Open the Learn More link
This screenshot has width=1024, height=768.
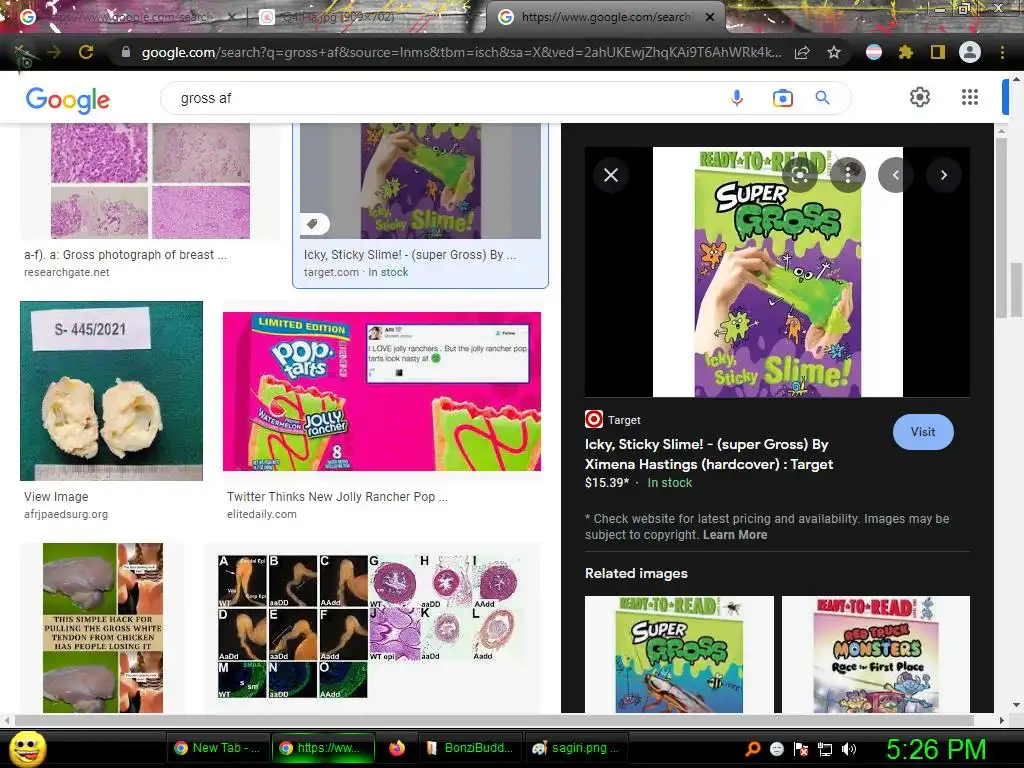point(735,535)
